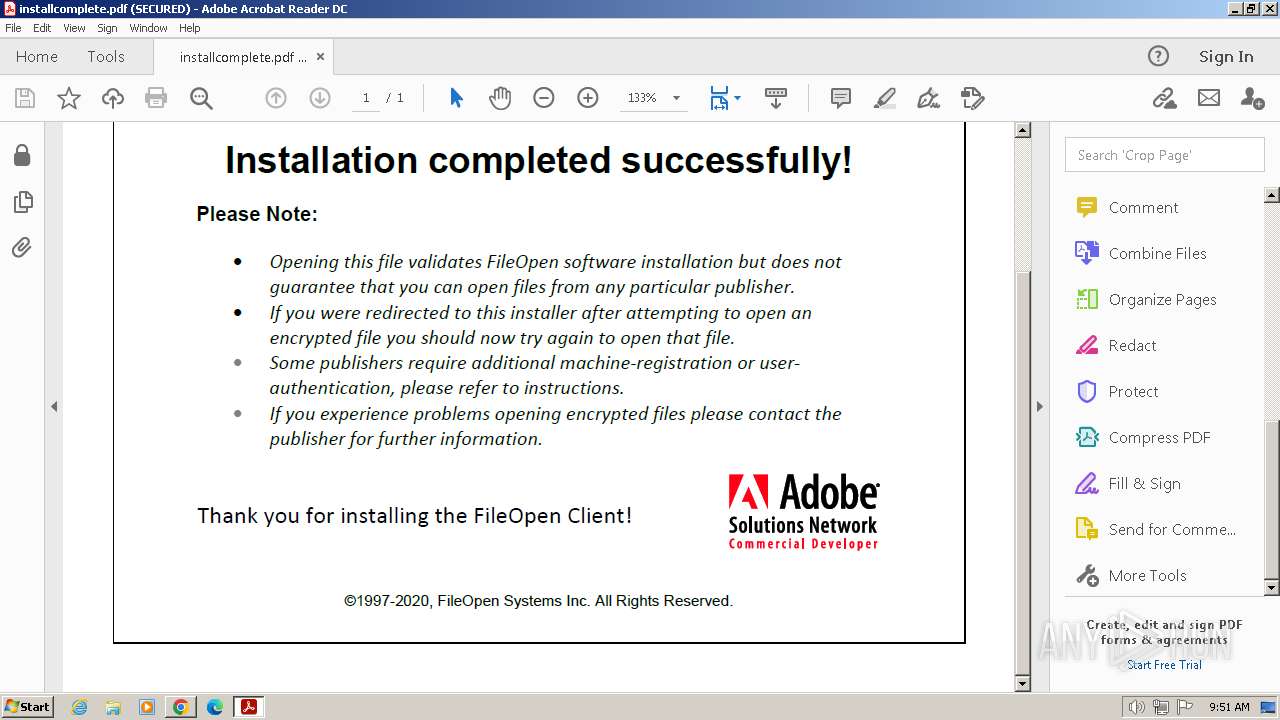This screenshot has height=720, width=1280.
Task: Show the page thumbnails panel
Action: 22,202
